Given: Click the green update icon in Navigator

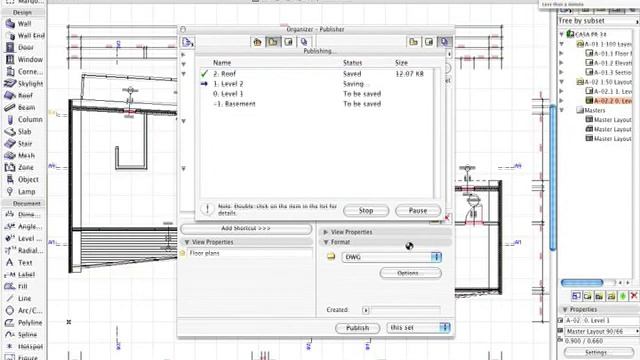Looking at the screenshot, I should pos(622,296).
